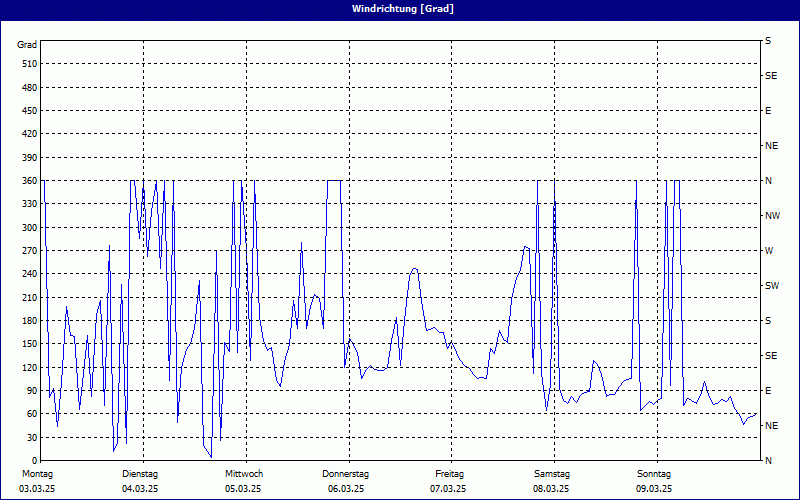Select the Mittwoch day label
This screenshot has height=500, width=800.
(244, 474)
